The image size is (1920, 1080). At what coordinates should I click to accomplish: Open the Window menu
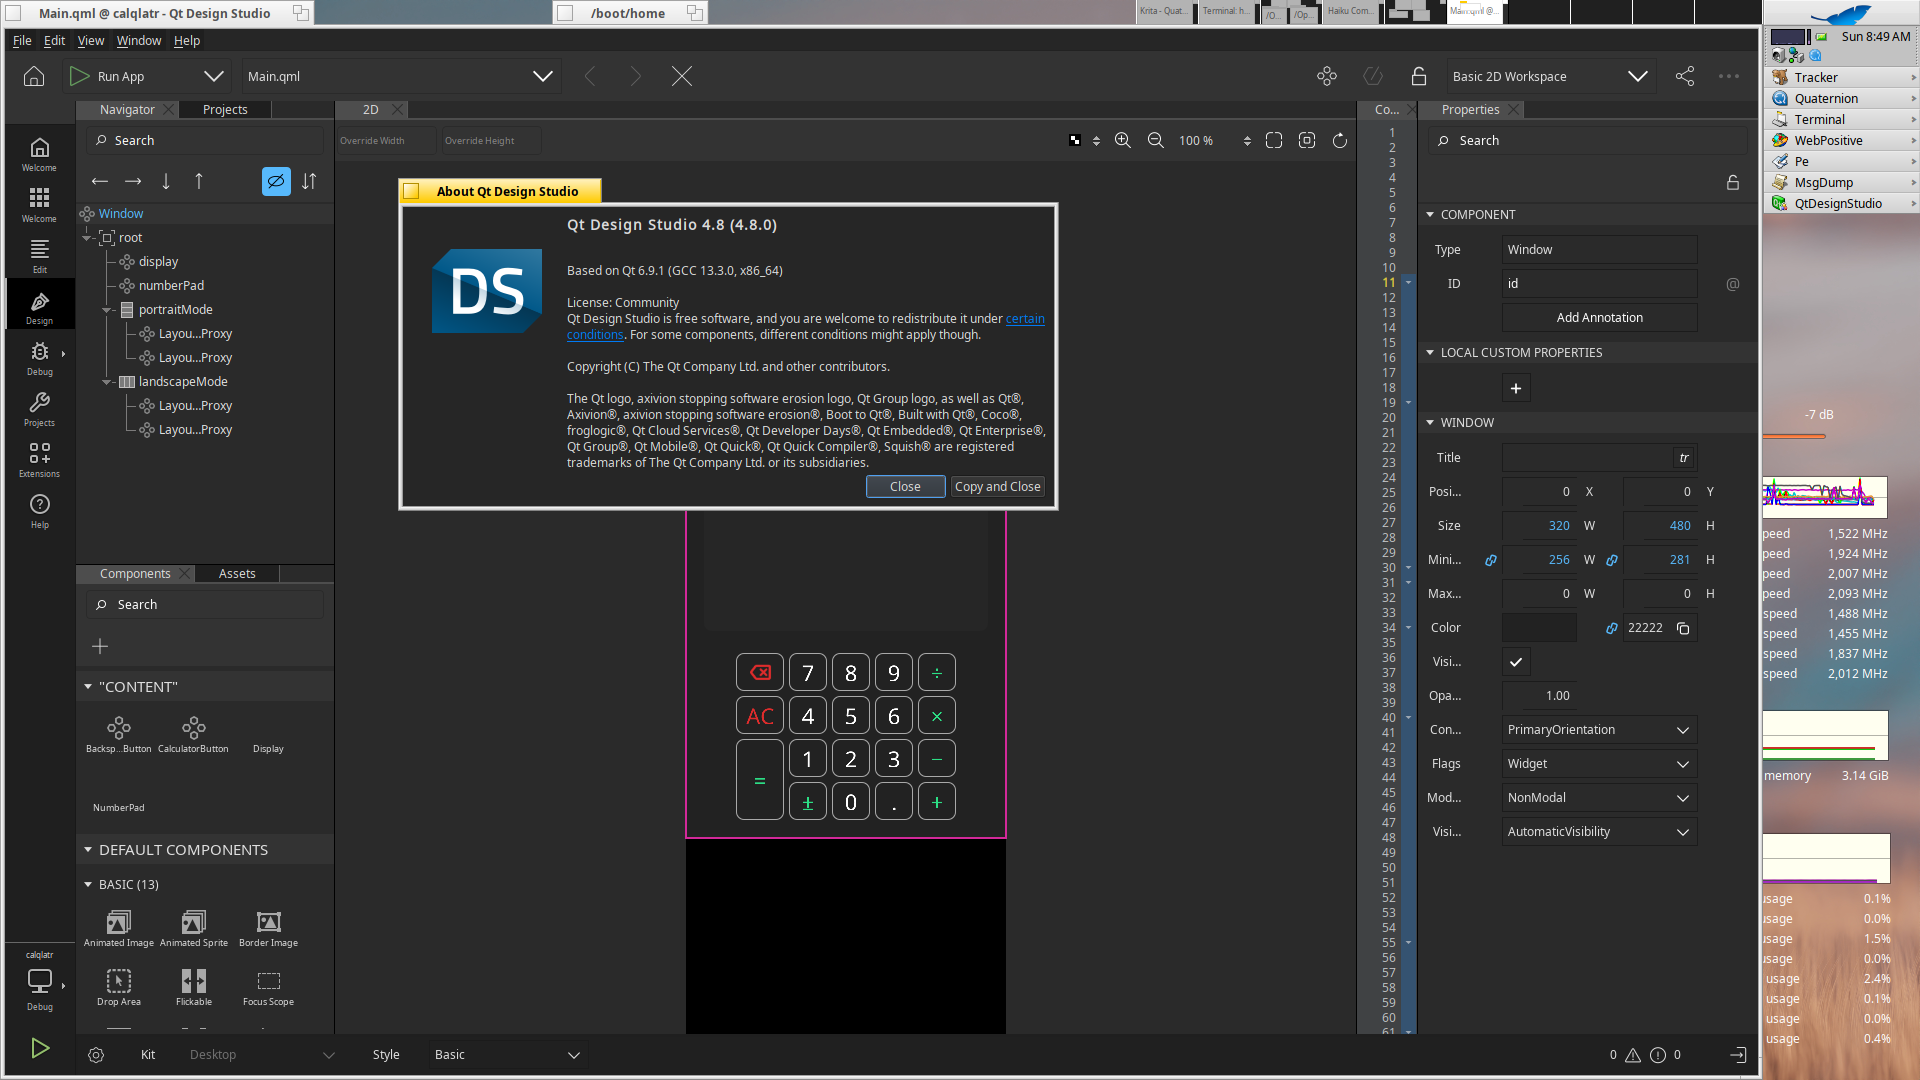click(x=138, y=41)
